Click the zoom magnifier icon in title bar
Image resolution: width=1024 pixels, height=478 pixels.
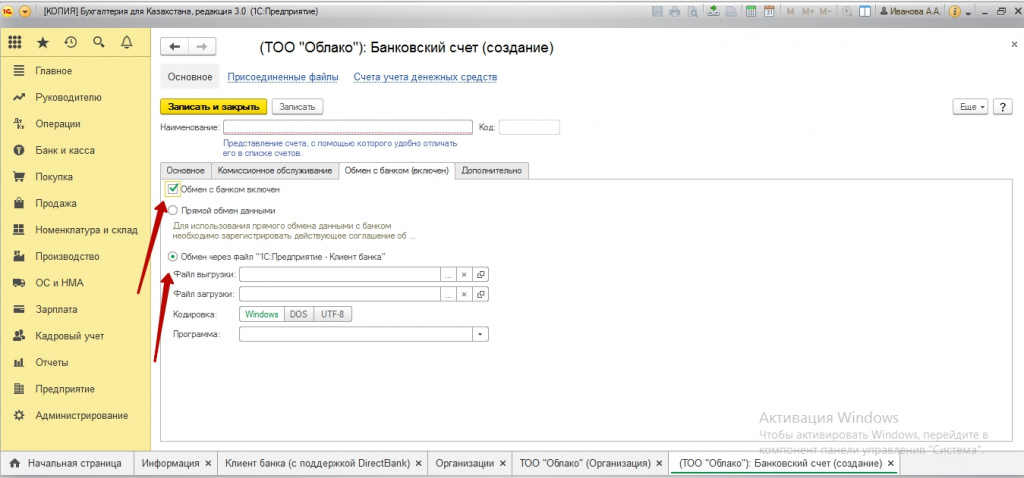(x=848, y=11)
